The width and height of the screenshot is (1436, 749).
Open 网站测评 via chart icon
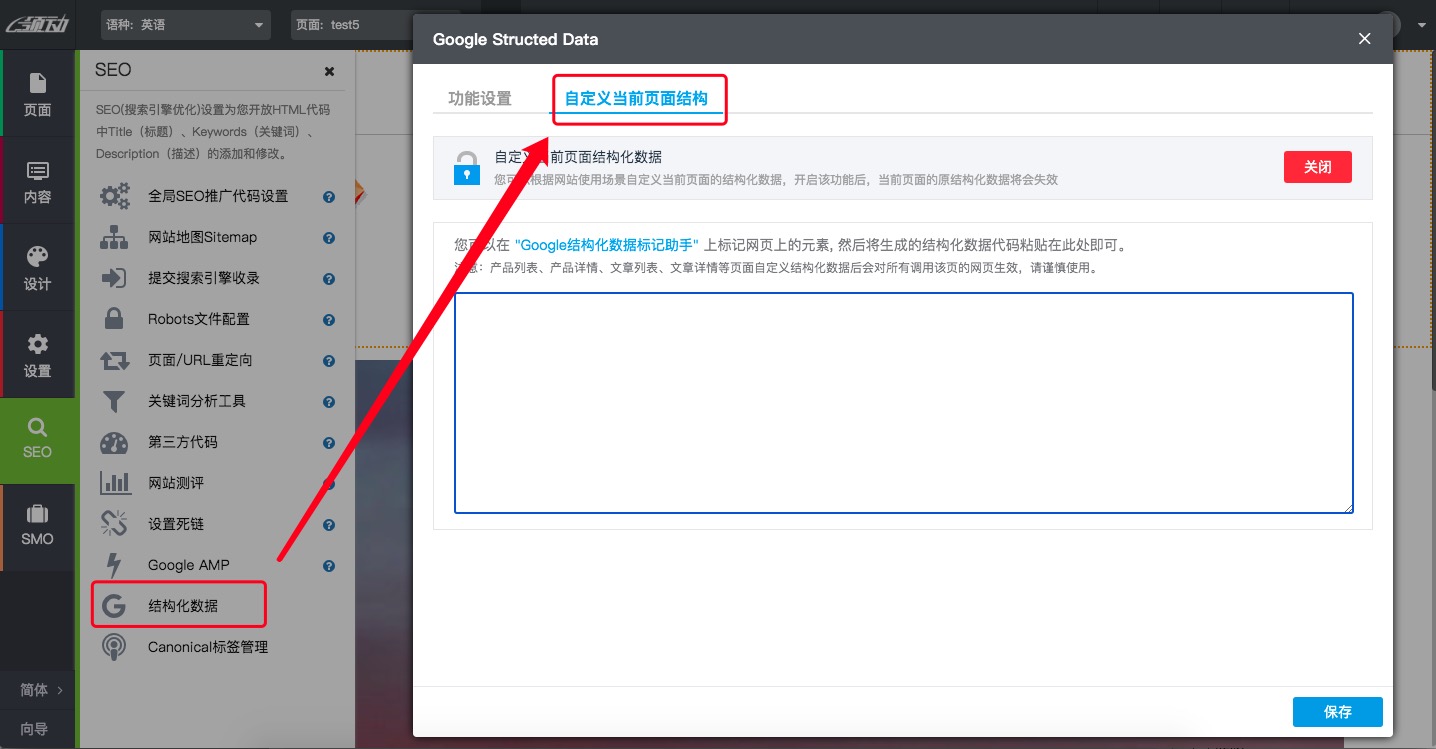114,483
